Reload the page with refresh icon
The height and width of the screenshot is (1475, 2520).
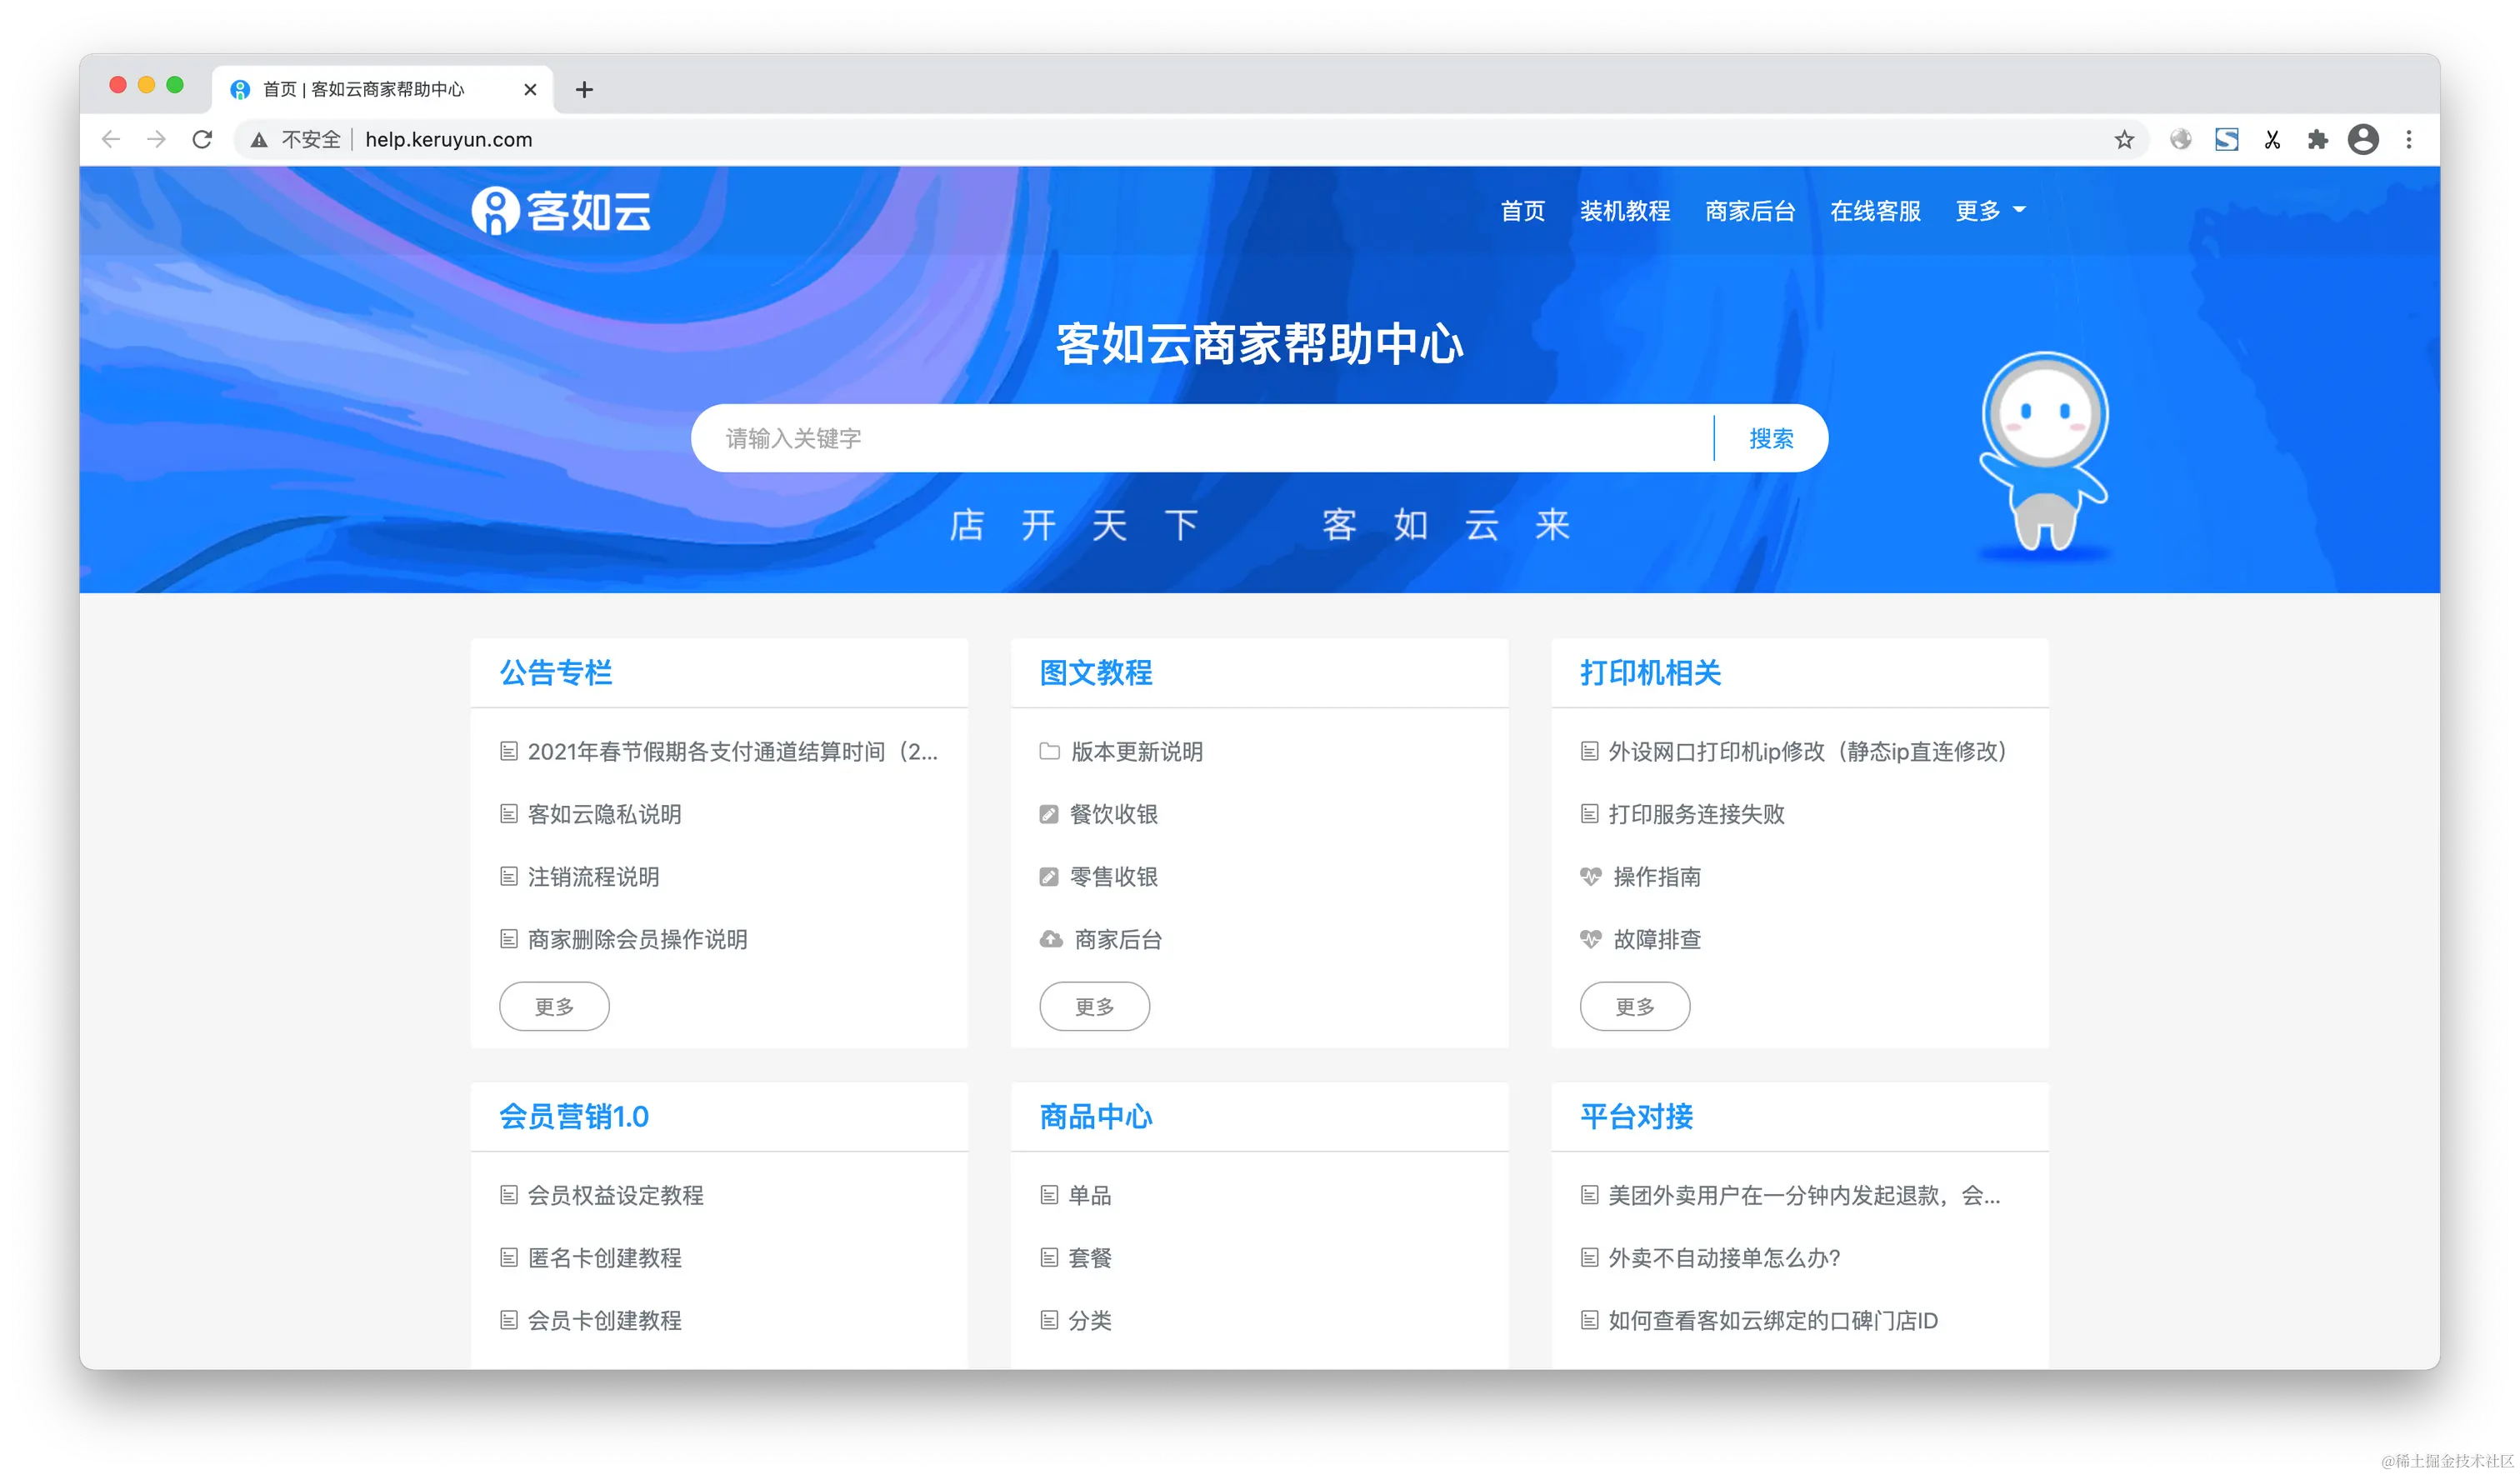[202, 140]
